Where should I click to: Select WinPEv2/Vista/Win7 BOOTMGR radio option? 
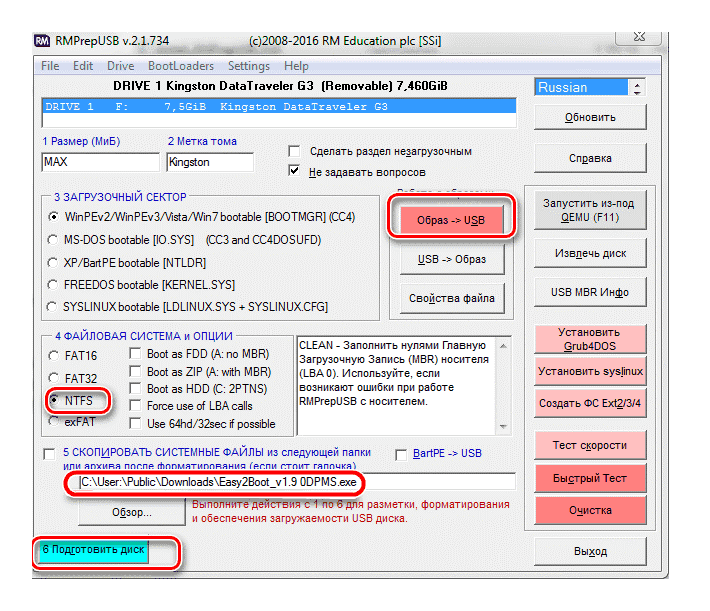point(53,217)
